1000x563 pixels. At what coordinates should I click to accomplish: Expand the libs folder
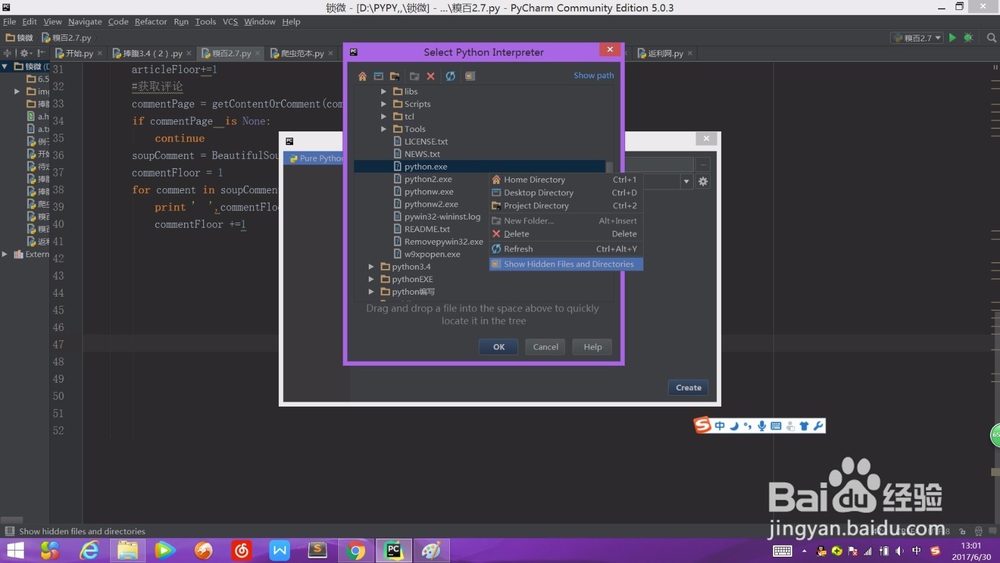(x=384, y=91)
